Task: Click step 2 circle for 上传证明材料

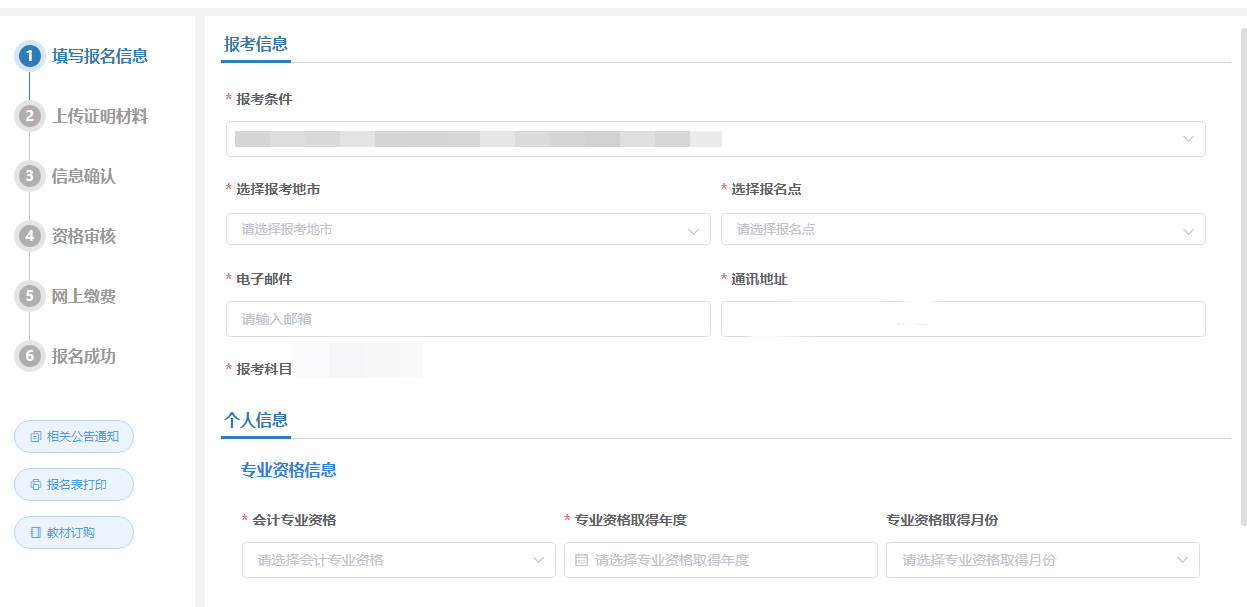Action: [x=31, y=116]
